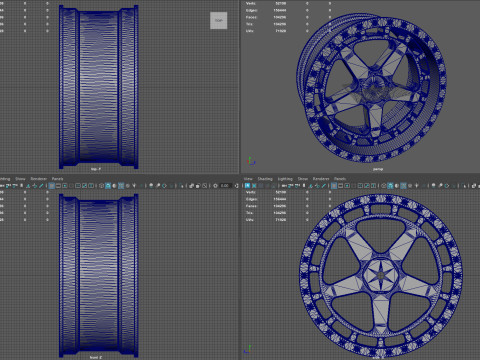Viewport: 480px width, 360px height.
Task: Click exposure value field showing 0.00
Action: [x=225, y=186]
